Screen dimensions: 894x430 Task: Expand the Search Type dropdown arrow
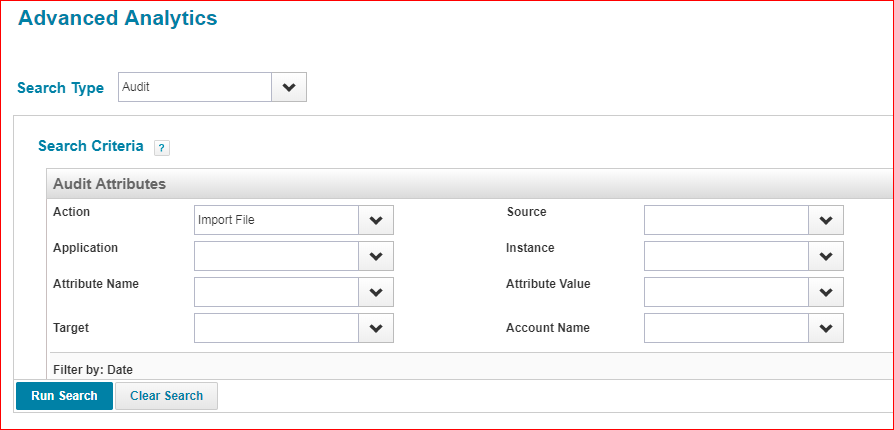[x=289, y=87]
